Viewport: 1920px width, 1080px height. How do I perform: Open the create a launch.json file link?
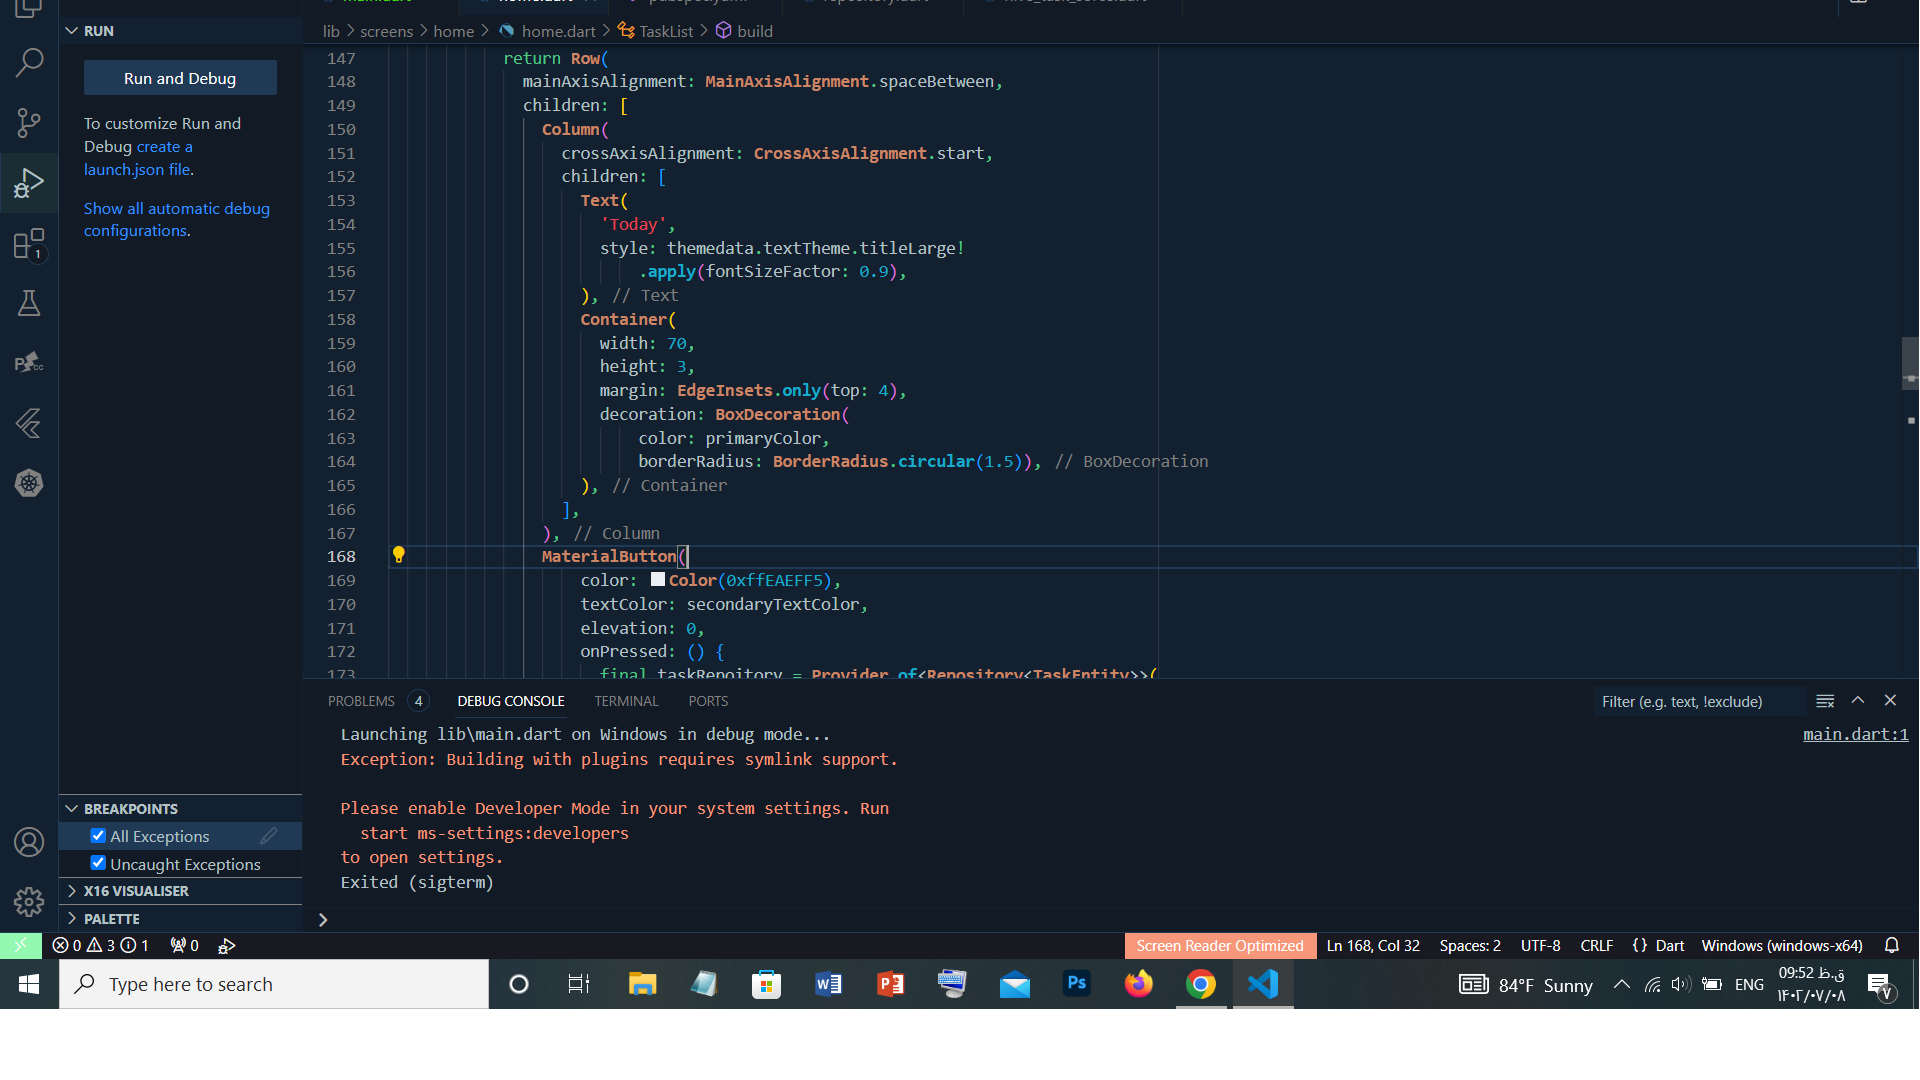pyautogui.click(x=138, y=158)
